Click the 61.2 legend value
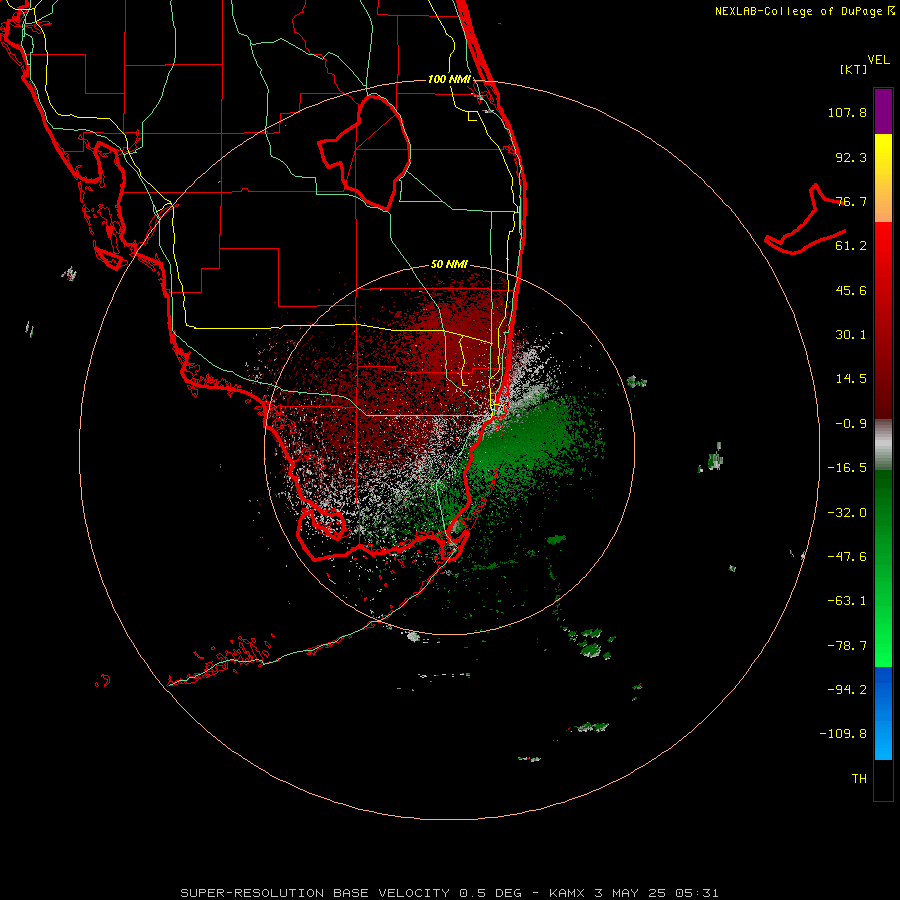900x900 pixels. [x=851, y=246]
